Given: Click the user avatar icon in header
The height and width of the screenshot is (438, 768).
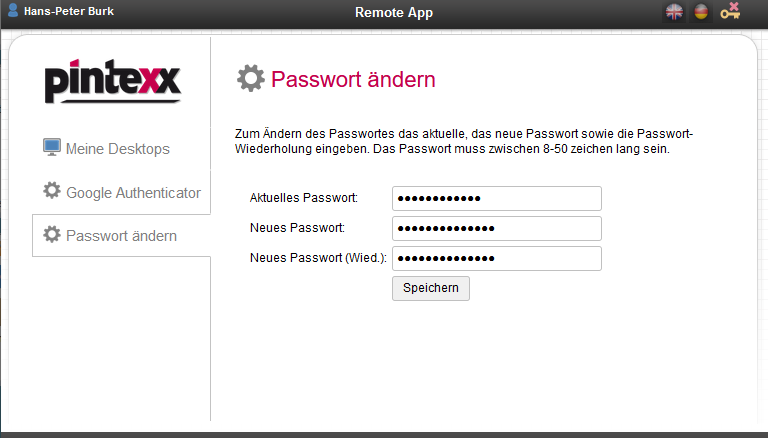Looking at the screenshot, I should [x=13, y=11].
